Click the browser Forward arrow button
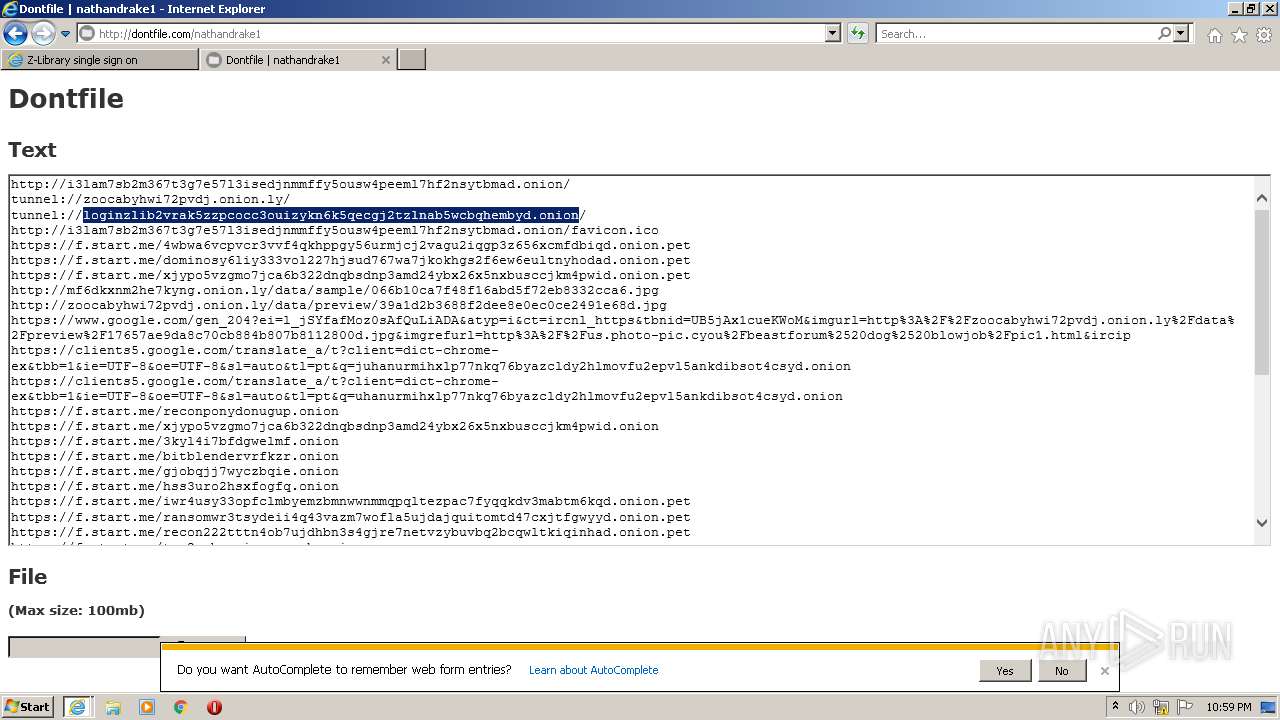Screen dimensions: 1280x720 coord(43,34)
